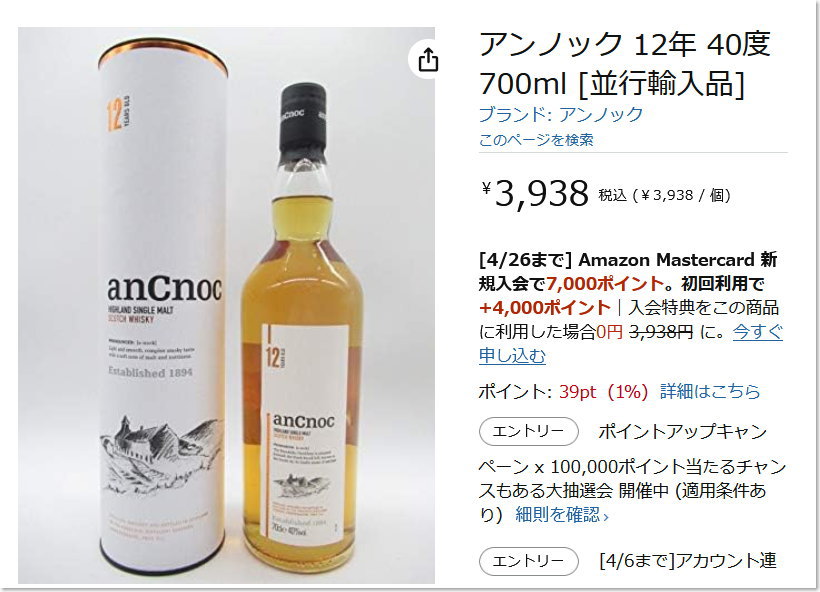Click the 12 years label on bottle
This screenshot has height=592, width=820.
pos(276,357)
